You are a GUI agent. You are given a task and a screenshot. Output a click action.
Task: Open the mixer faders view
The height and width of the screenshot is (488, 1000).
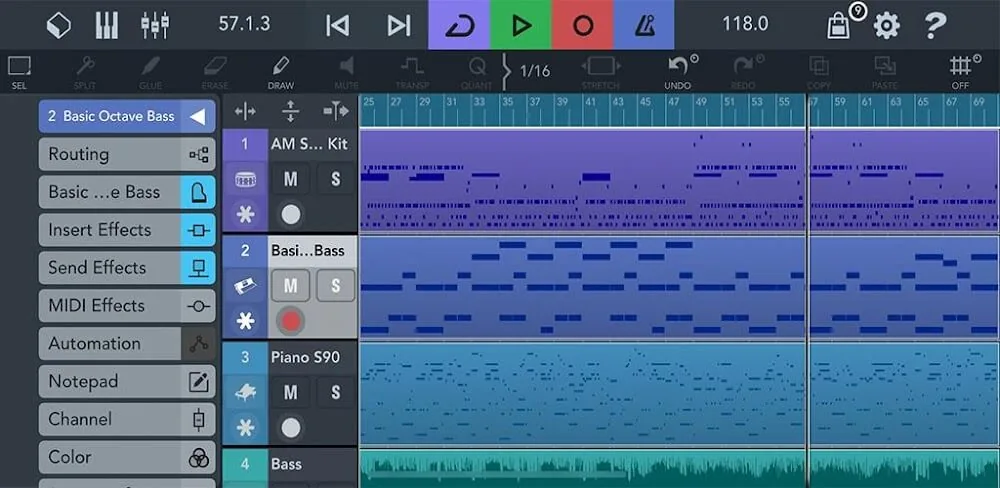pyautogui.click(x=155, y=26)
